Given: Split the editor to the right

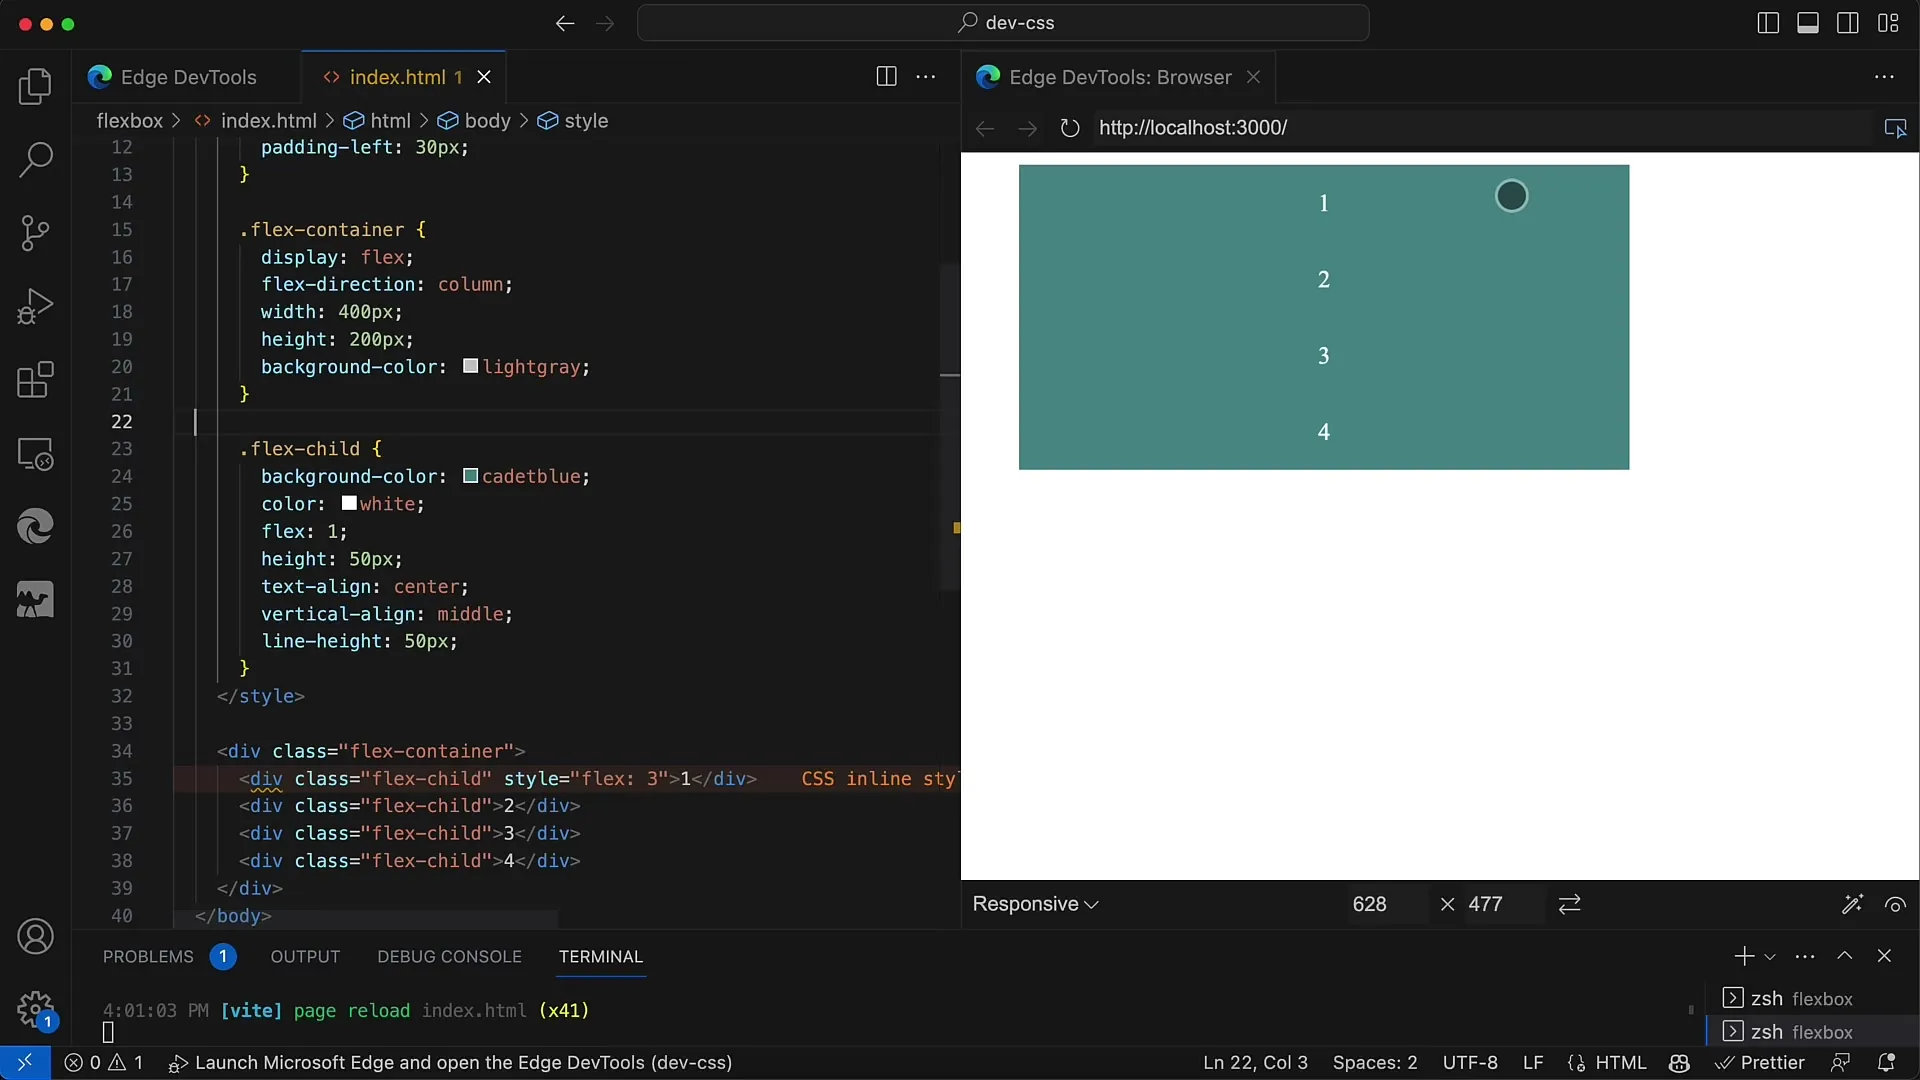Looking at the screenshot, I should tap(886, 77).
